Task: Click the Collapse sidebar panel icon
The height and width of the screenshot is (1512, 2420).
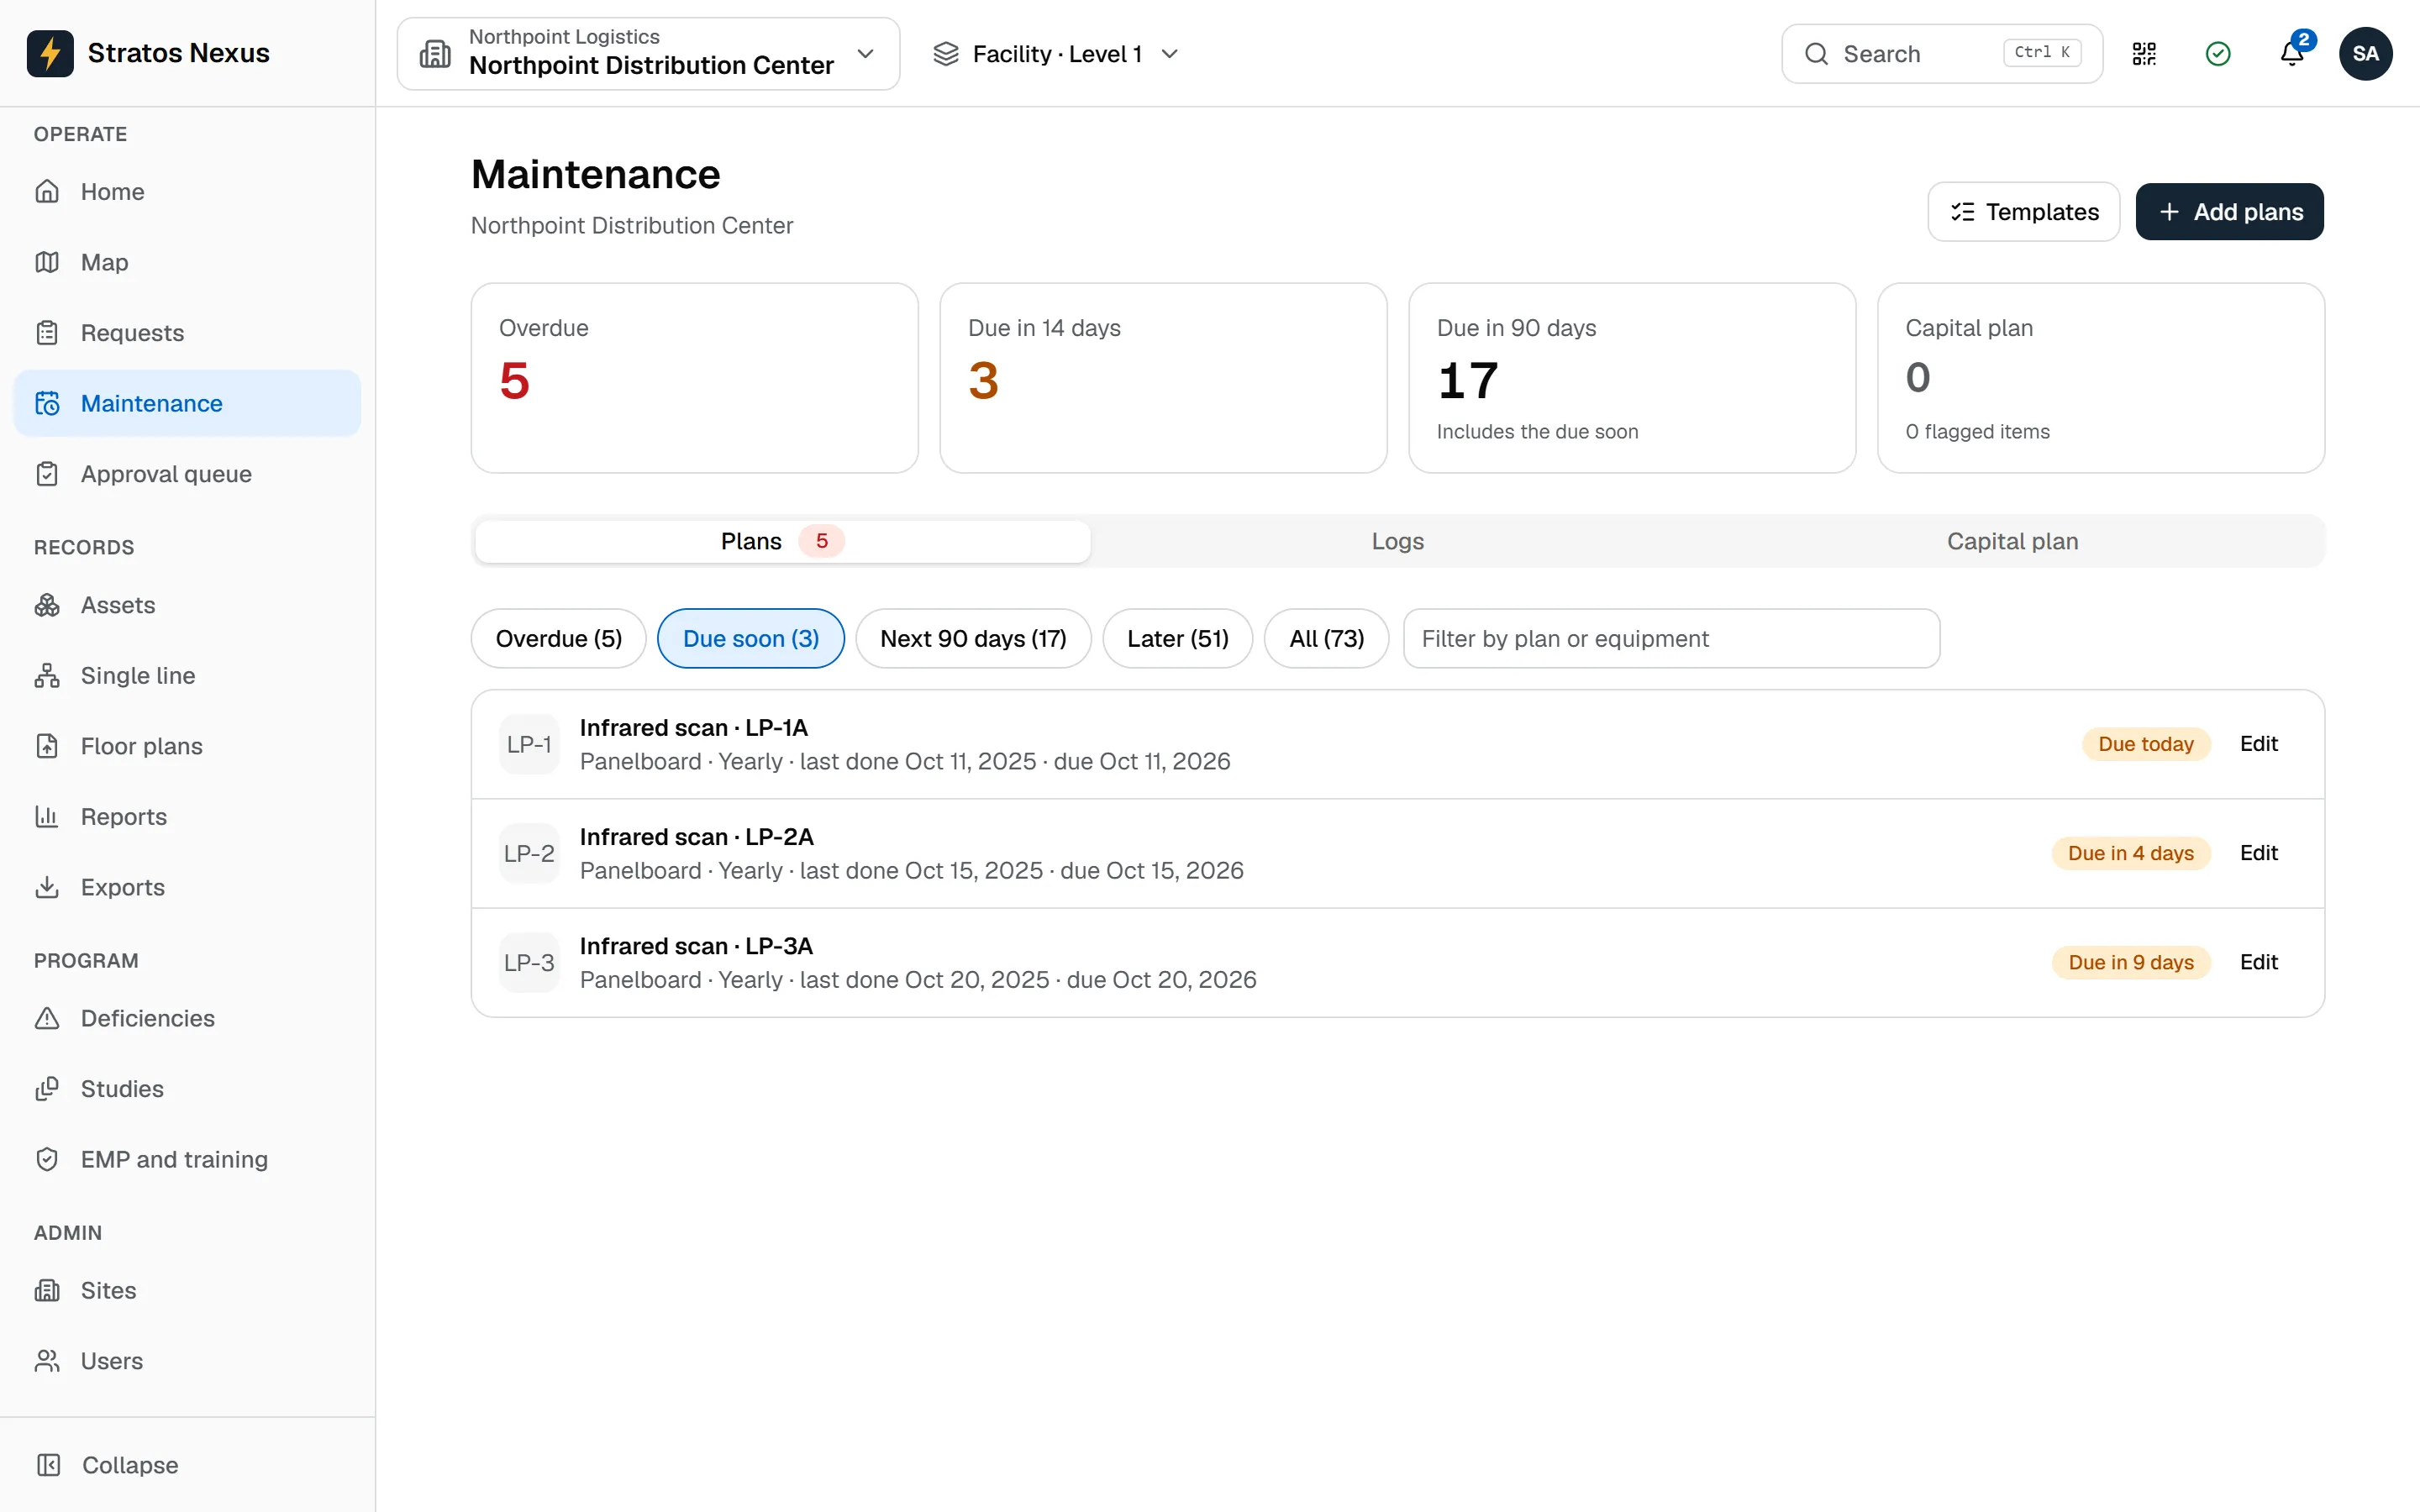Action: (48, 1465)
